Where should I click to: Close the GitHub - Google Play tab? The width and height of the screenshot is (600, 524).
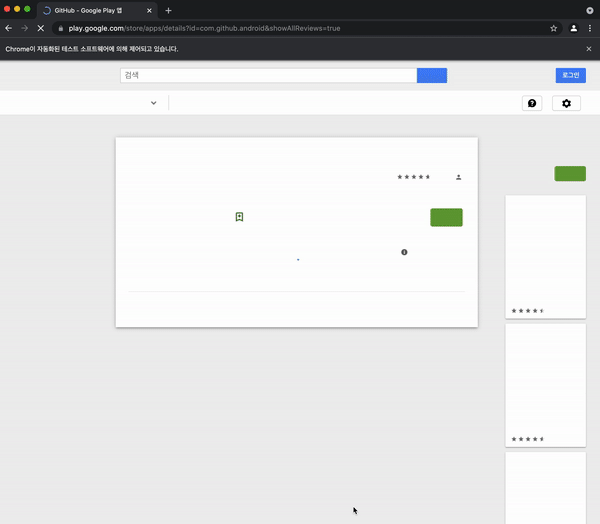pos(149,11)
